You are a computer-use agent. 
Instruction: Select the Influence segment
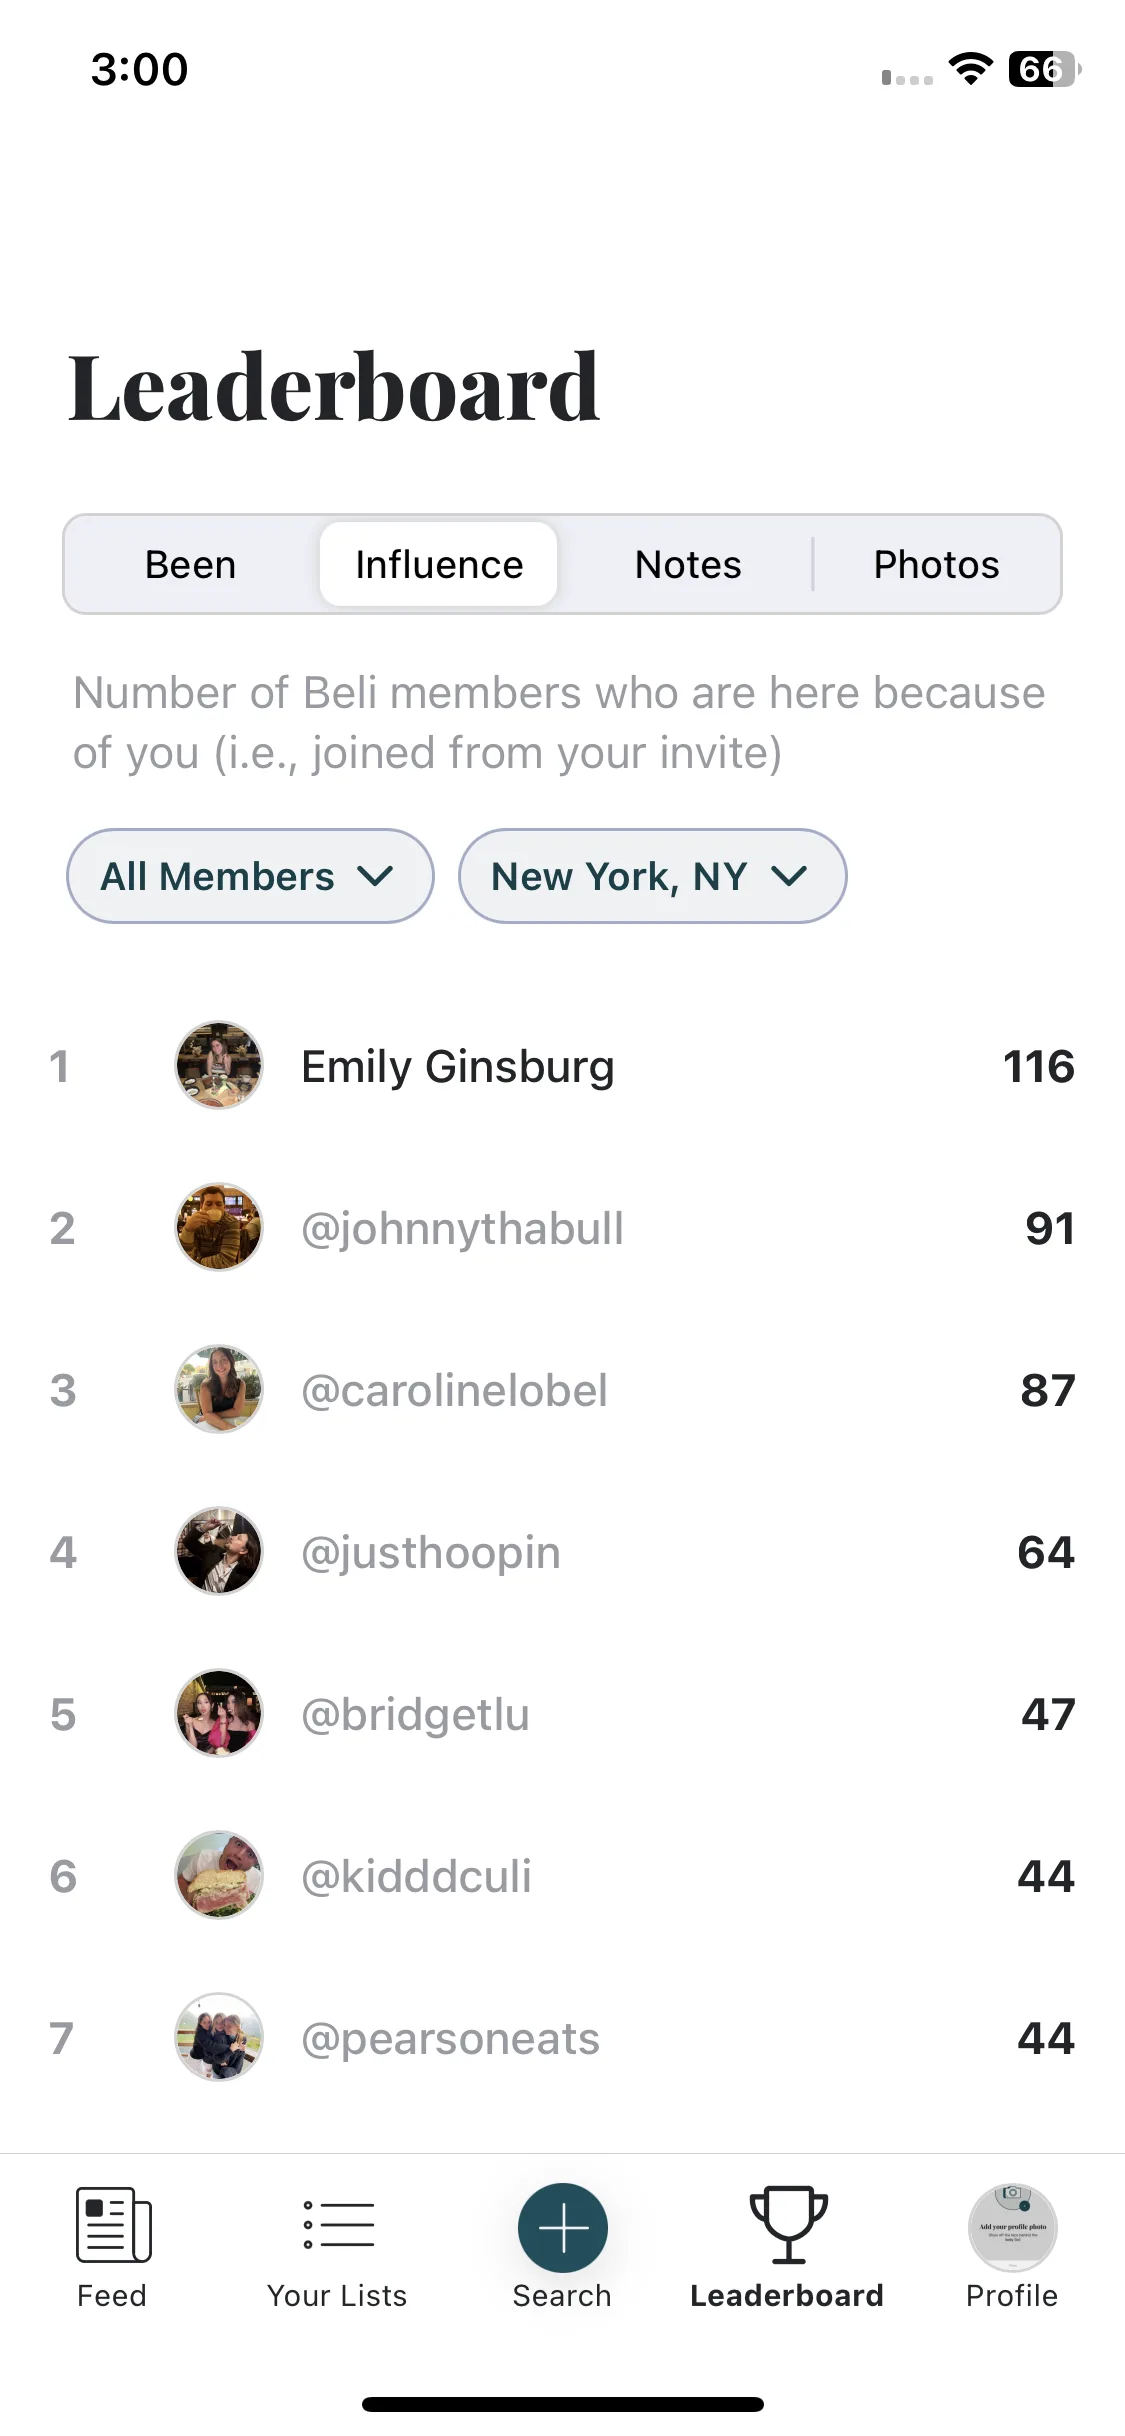tap(439, 564)
